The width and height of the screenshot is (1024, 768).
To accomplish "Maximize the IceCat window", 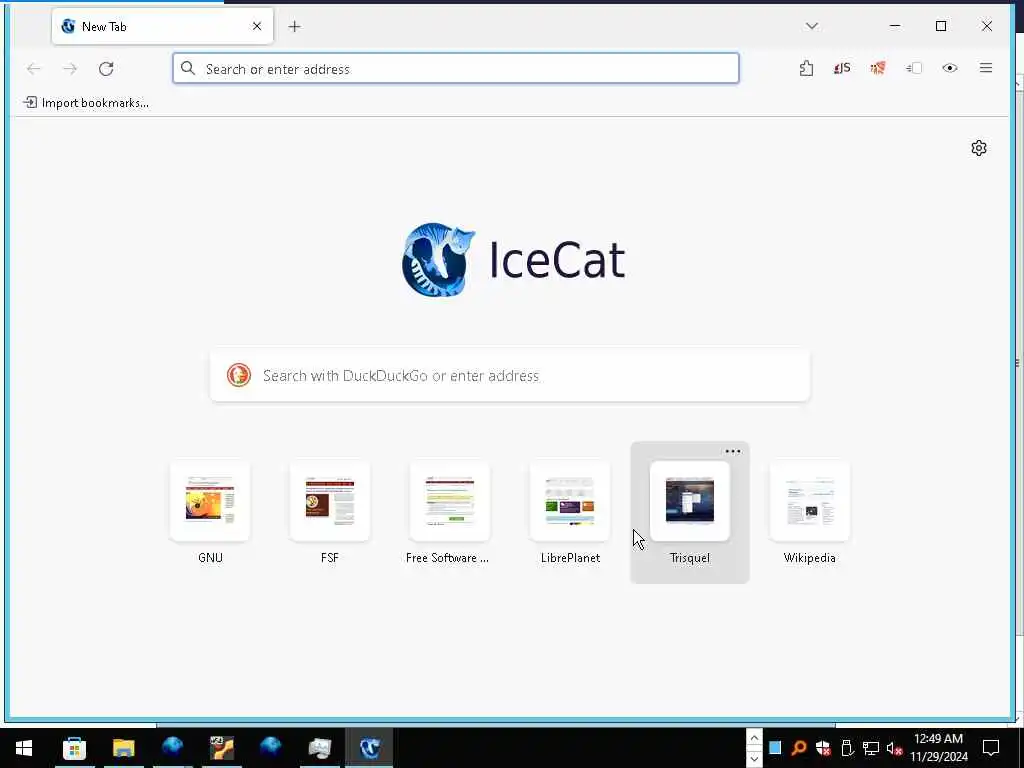I will point(940,26).
